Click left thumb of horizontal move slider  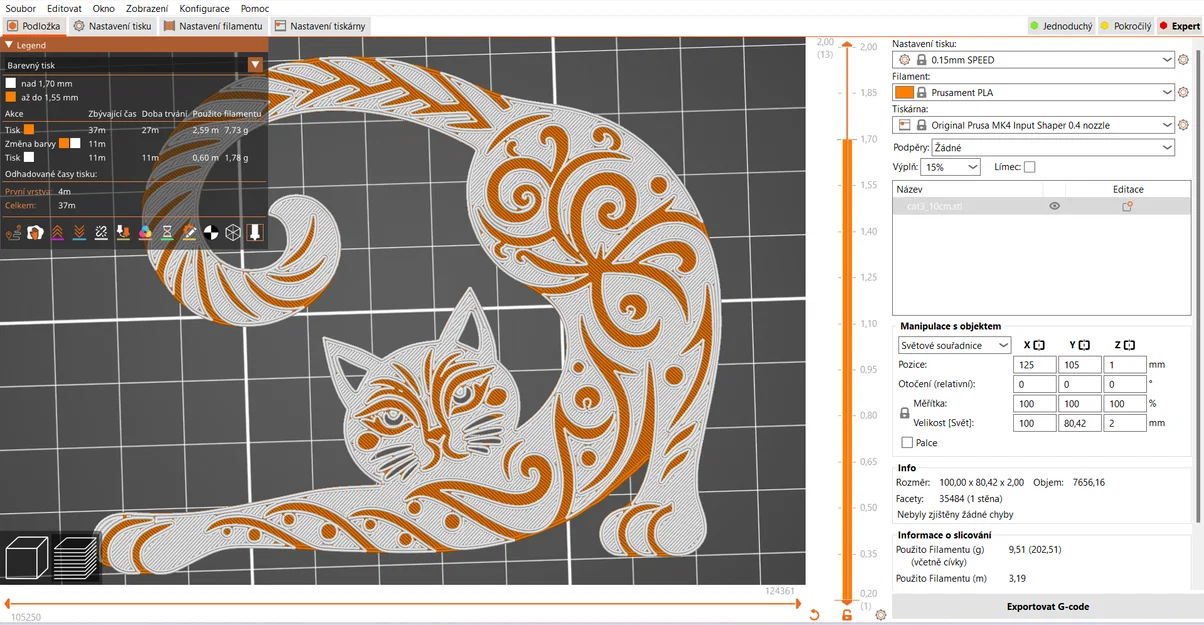[x=8, y=603]
